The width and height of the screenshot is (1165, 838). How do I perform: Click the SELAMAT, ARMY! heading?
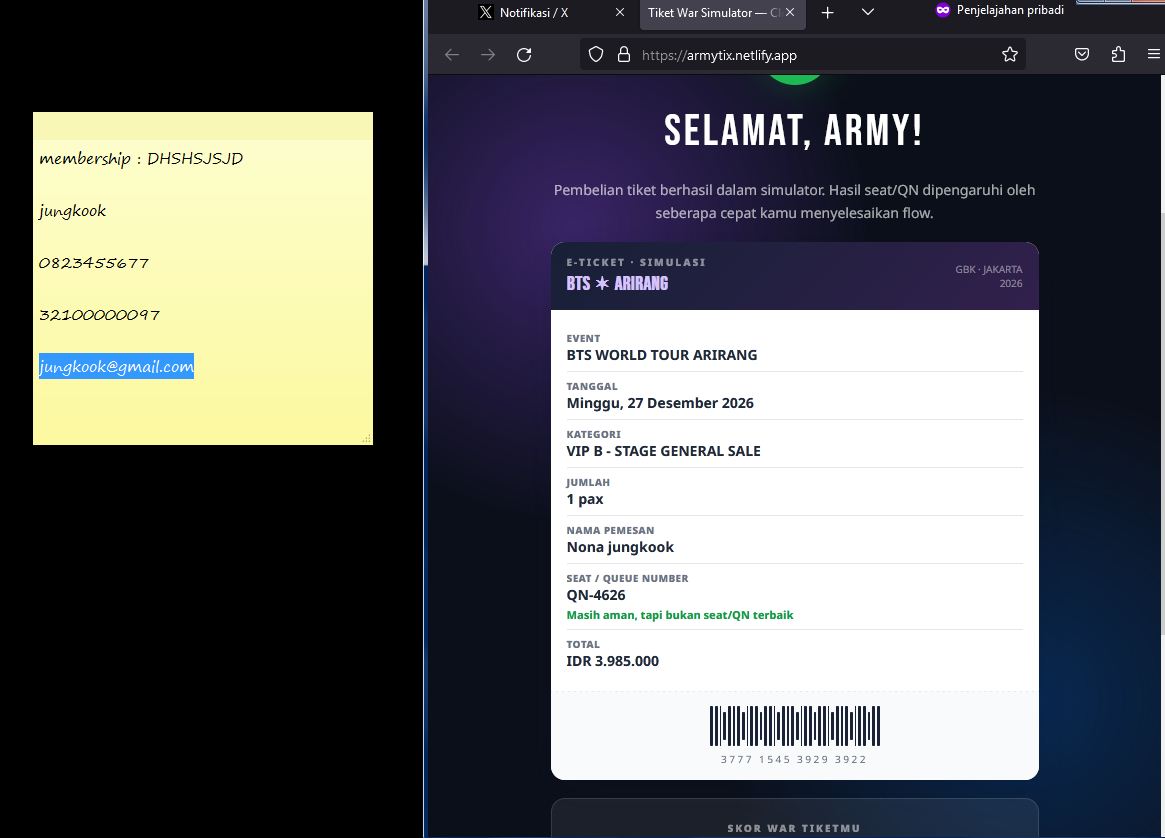pyautogui.click(x=794, y=131)
